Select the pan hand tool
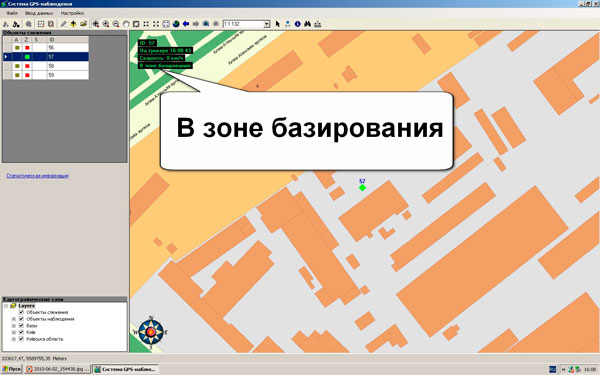This screenshot has width=600, height=375. 126,24
